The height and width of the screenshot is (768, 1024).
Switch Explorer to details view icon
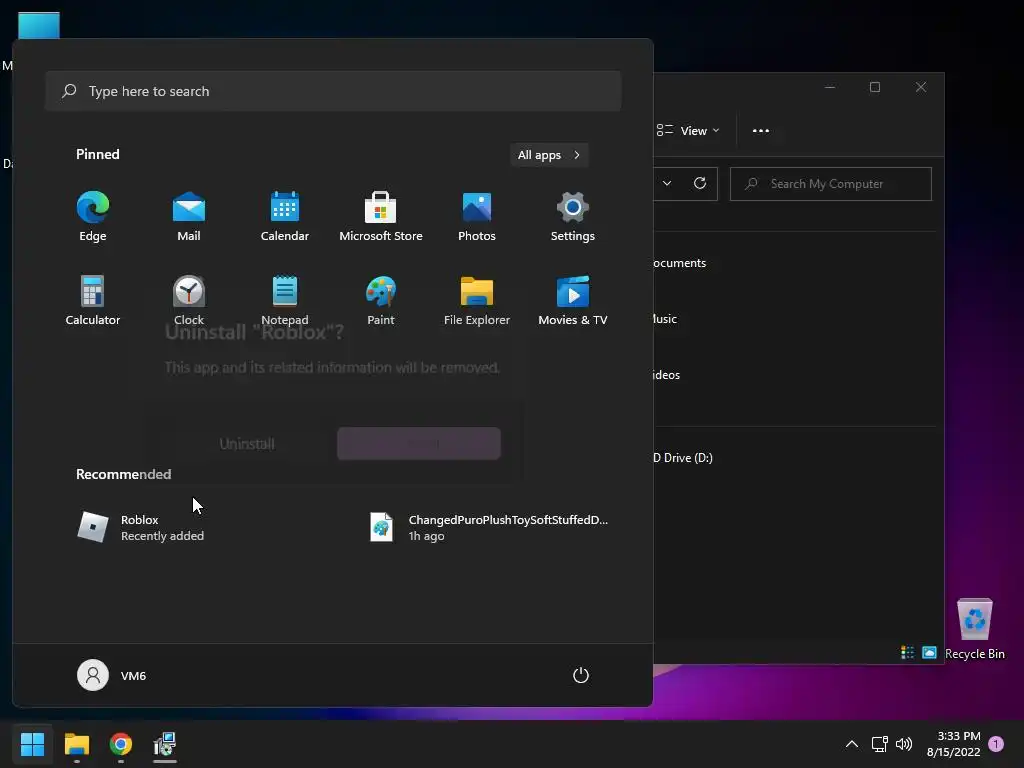pyautogui.click(x=907, y=652)
